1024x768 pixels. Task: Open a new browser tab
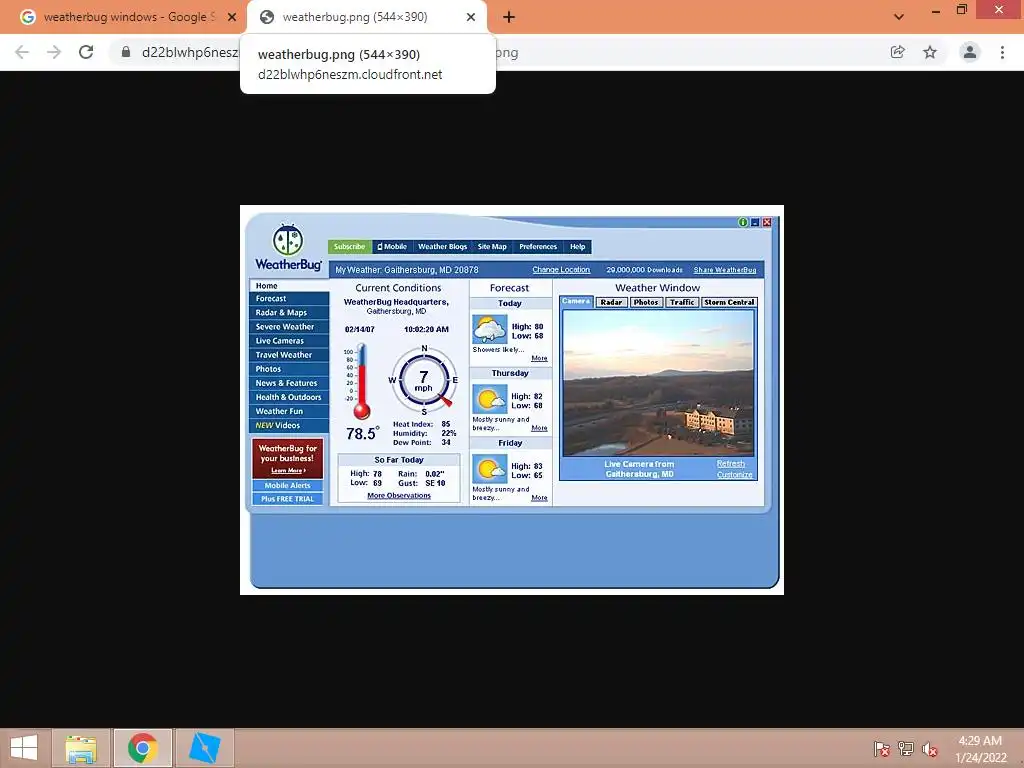coord(509,17)
